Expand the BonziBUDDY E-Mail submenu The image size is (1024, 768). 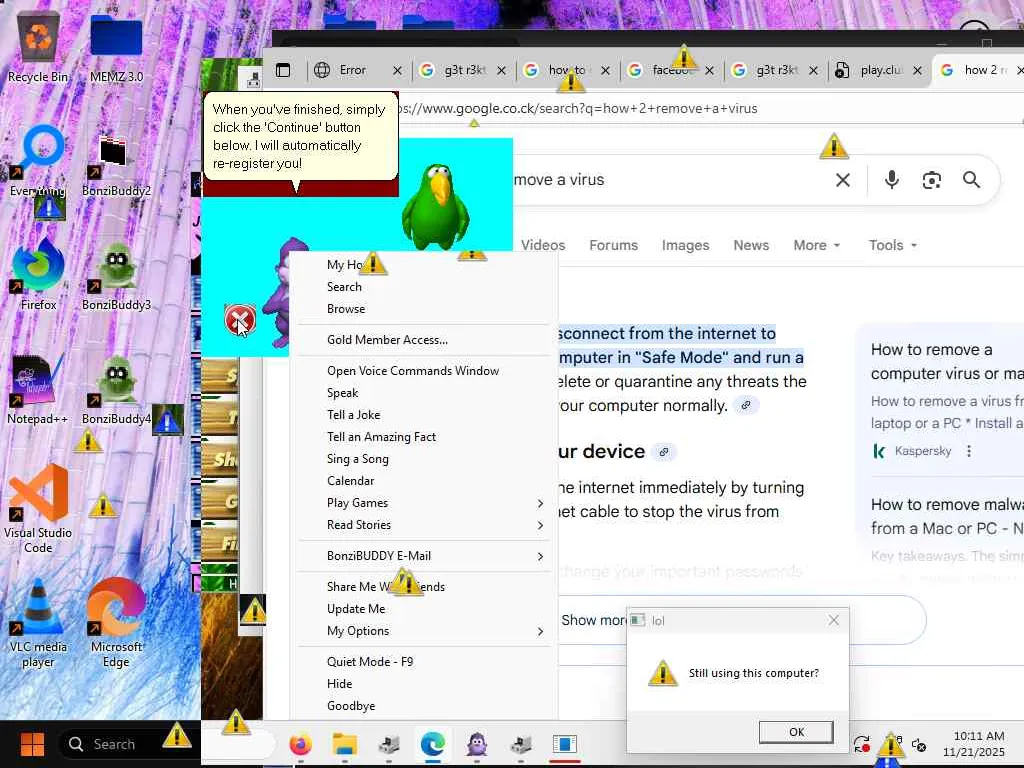point(540,556)
